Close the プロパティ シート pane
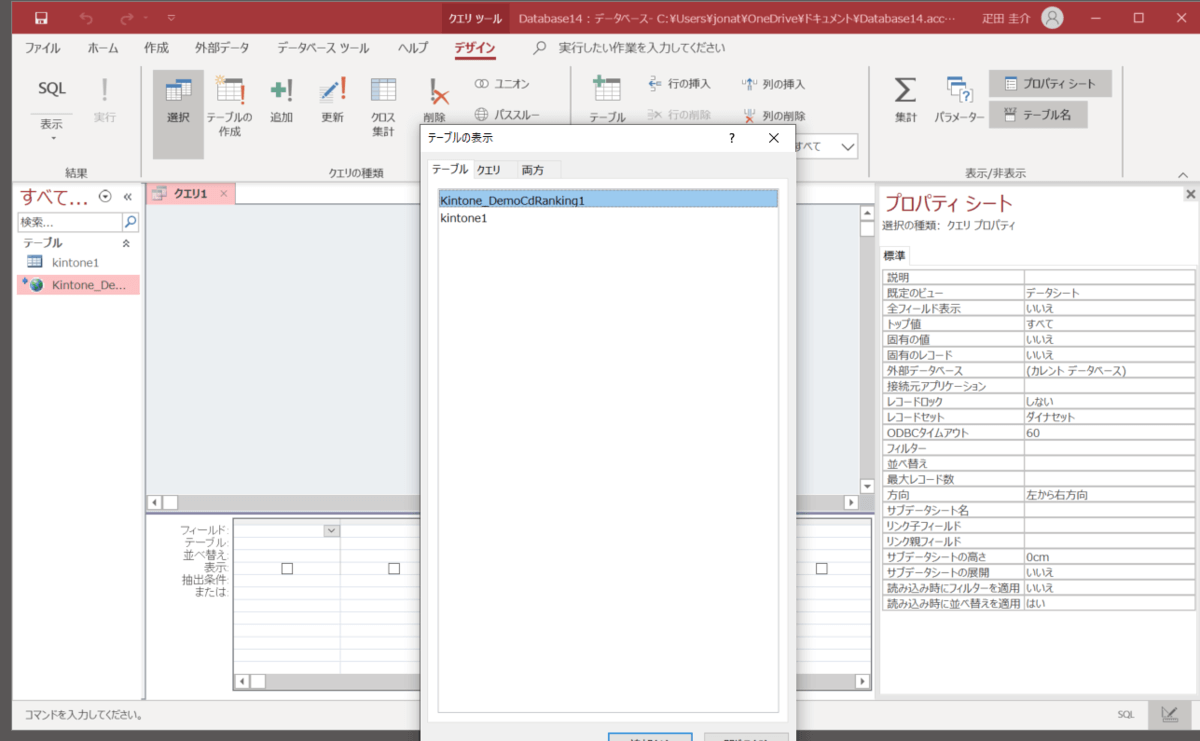The height and width of the screenshot is (741, 1200). pyautogui.click(x=1190, y=194)
